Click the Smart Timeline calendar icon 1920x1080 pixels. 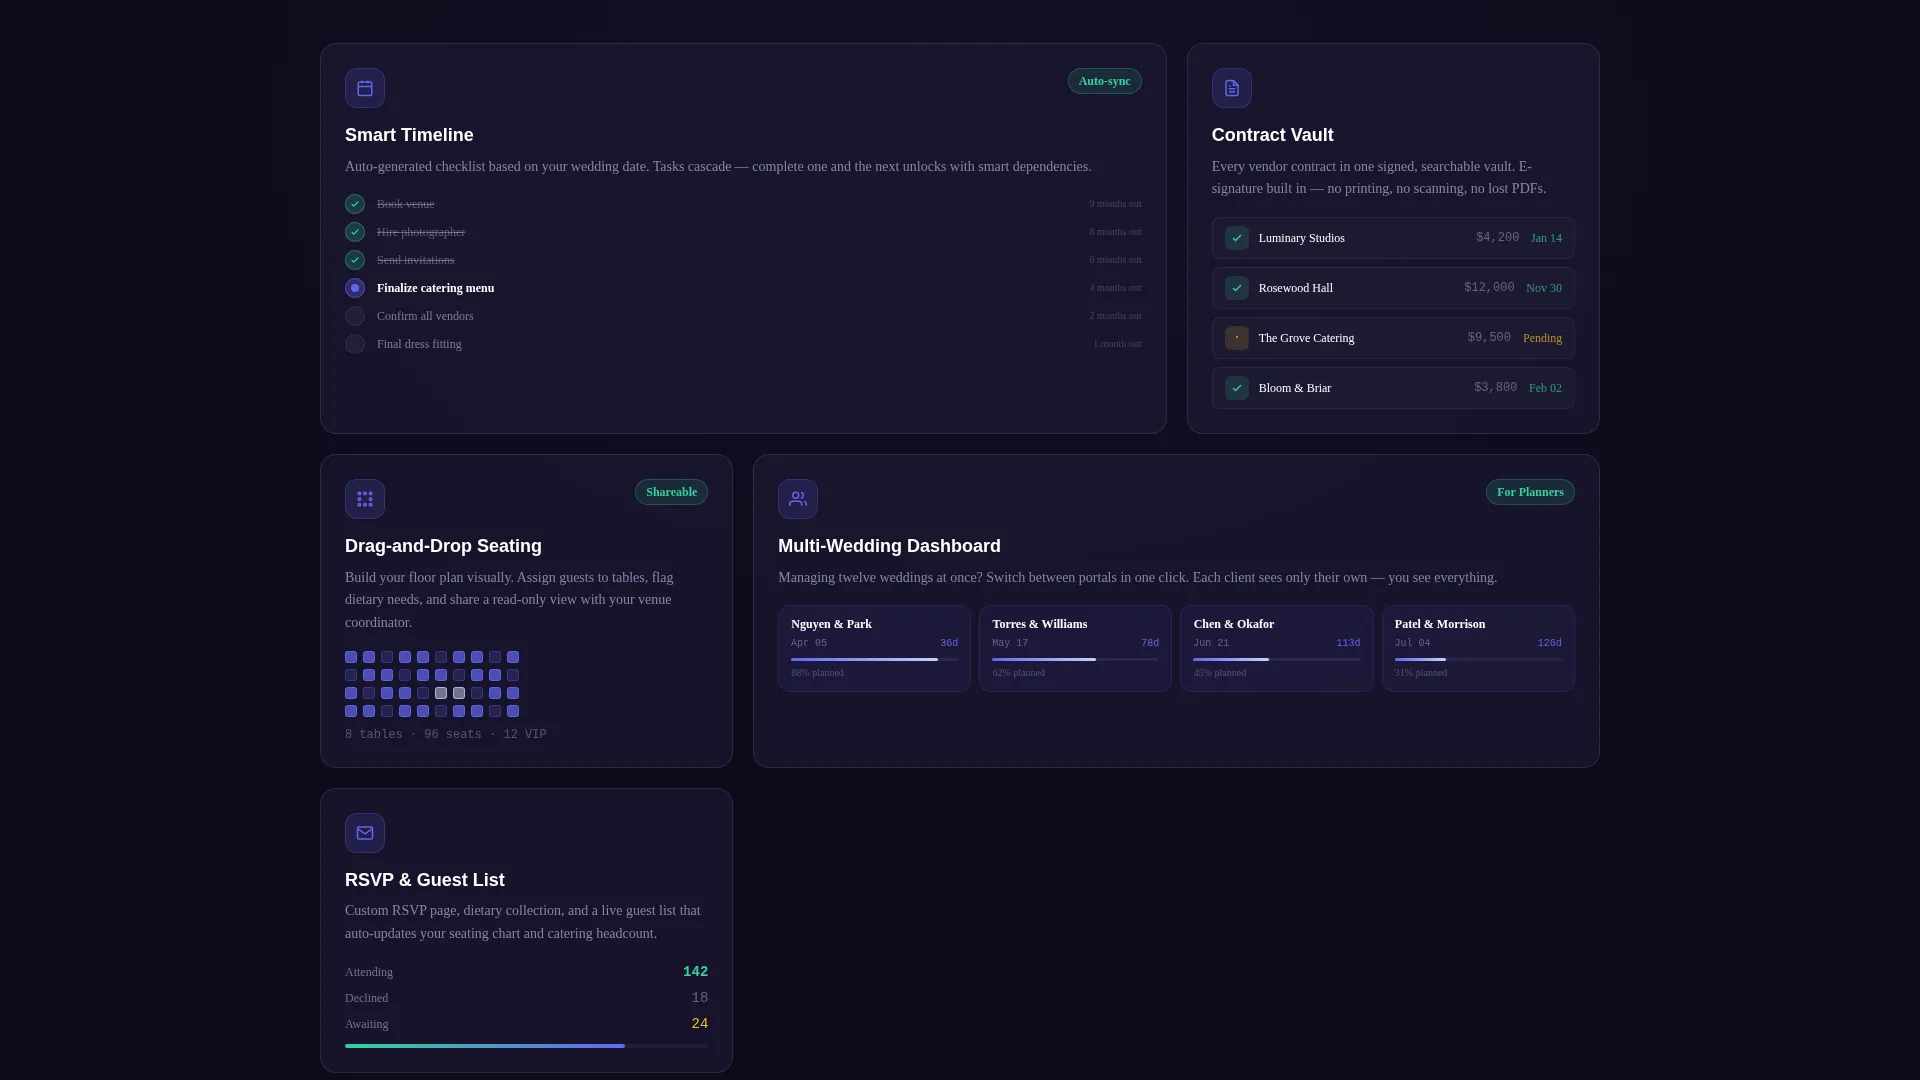pos(365,88)
